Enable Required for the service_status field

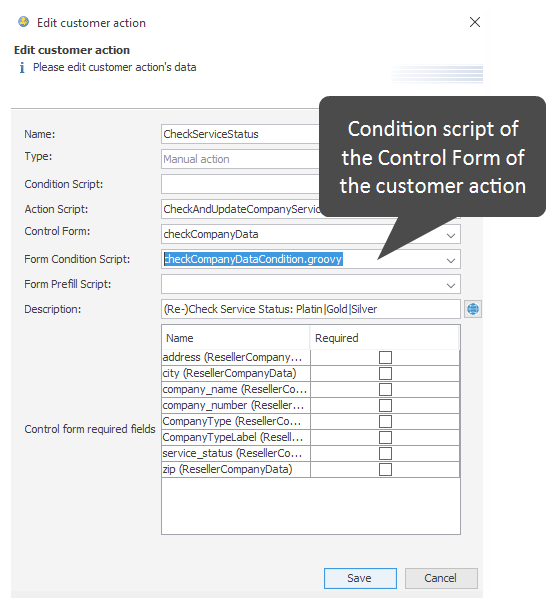click(x=385, y=453)
